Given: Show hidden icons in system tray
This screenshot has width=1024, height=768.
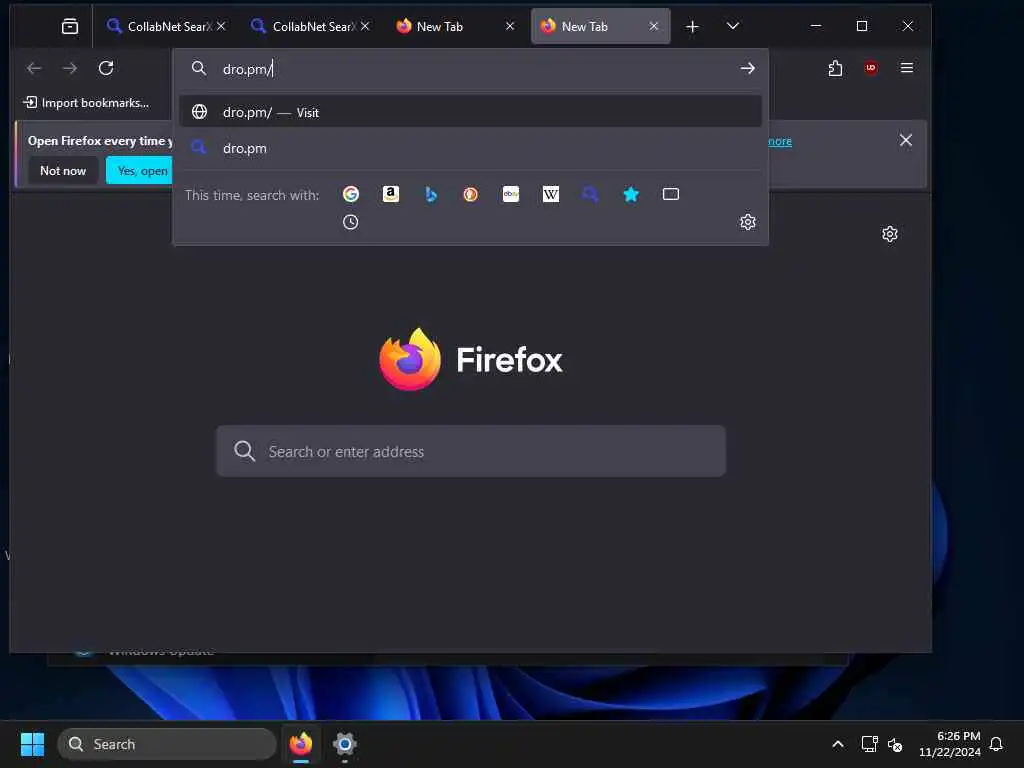Looking at the screenshot, I should tap(838, 744).
